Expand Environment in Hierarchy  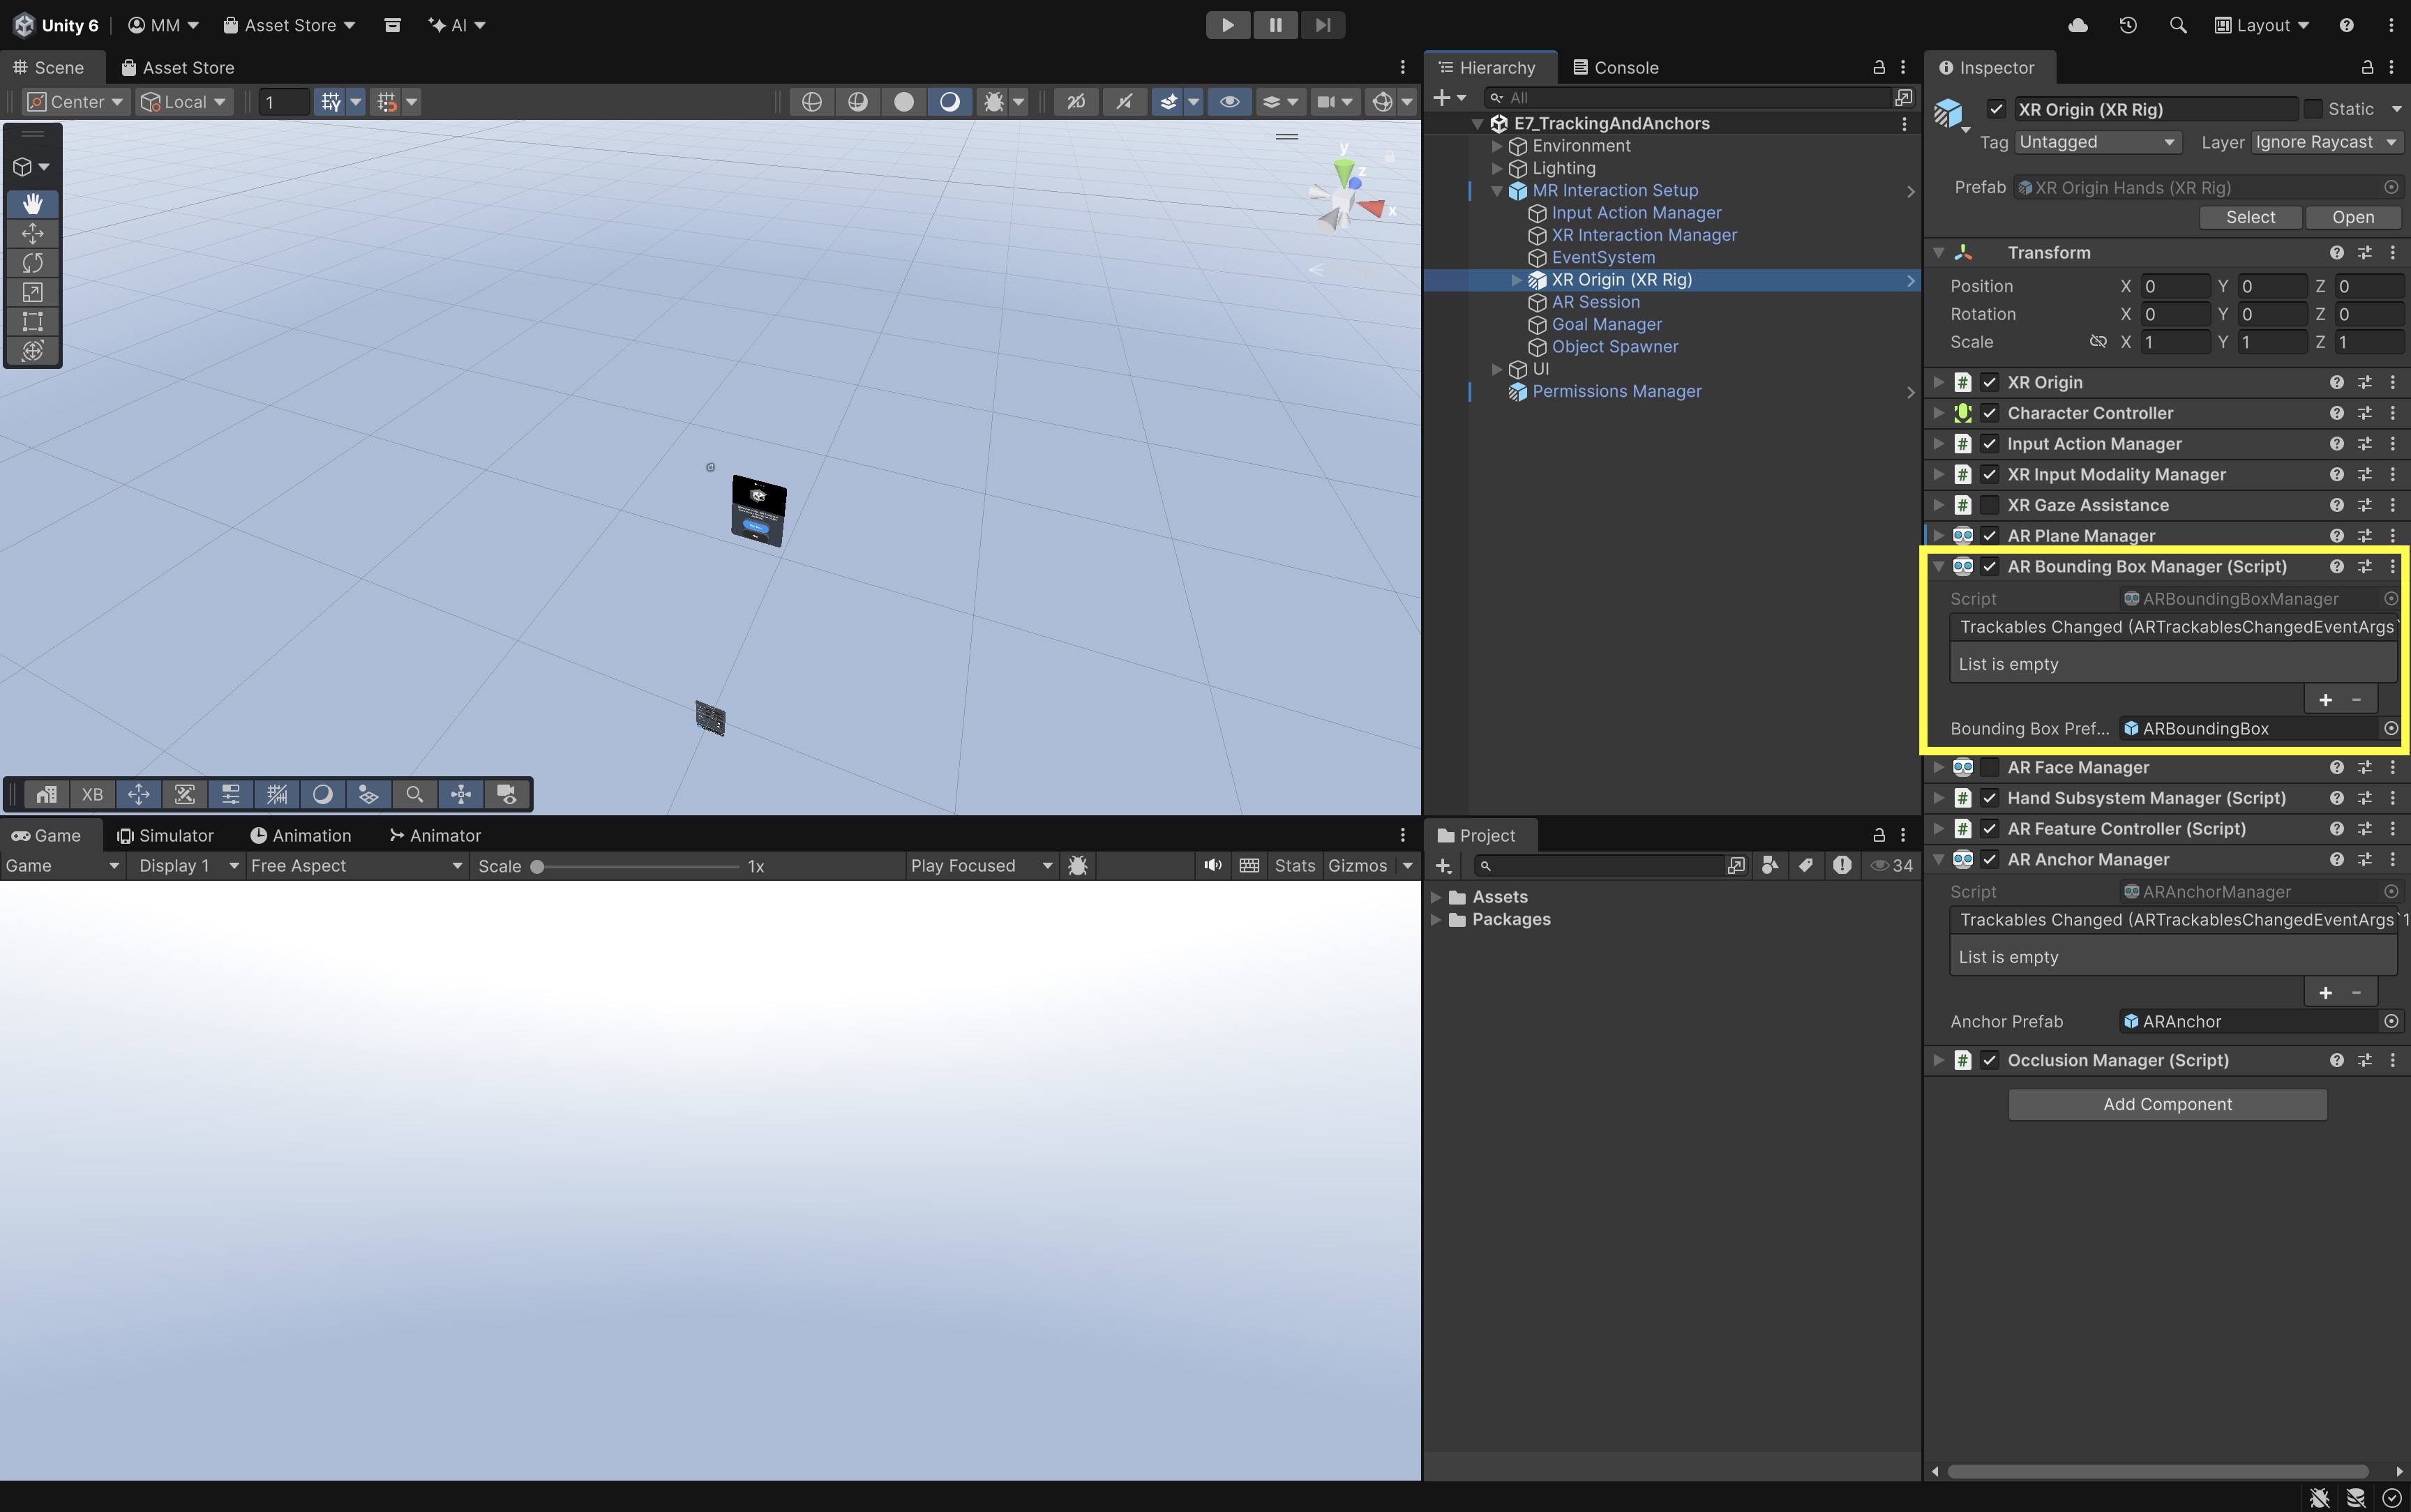click(x=1496, y=146)
